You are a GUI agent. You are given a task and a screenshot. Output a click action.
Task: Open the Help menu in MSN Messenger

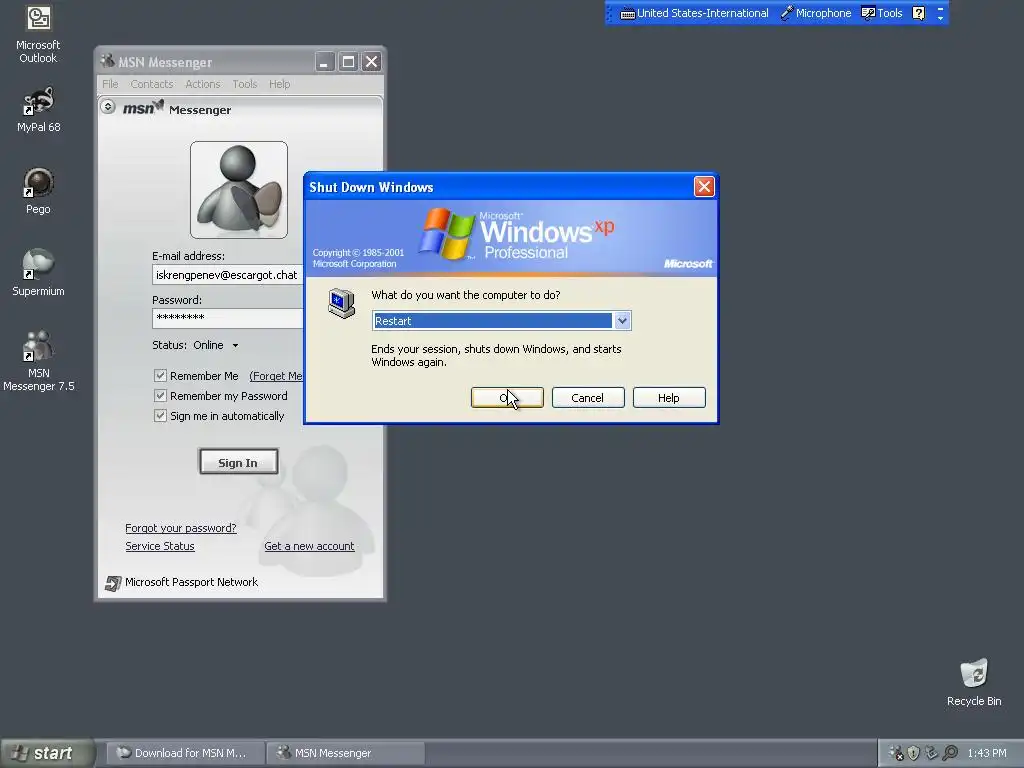point(280,84)
